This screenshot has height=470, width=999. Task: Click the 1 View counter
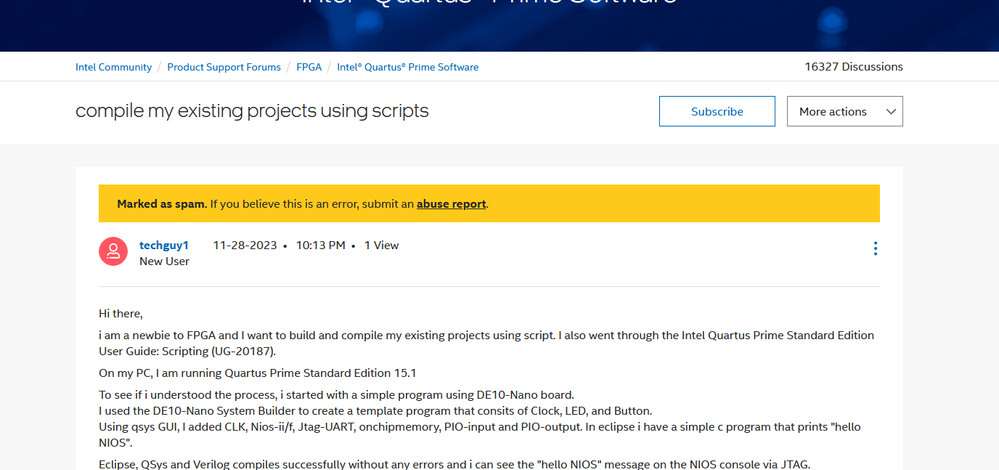pyautogui.click(x=381, y=245)
